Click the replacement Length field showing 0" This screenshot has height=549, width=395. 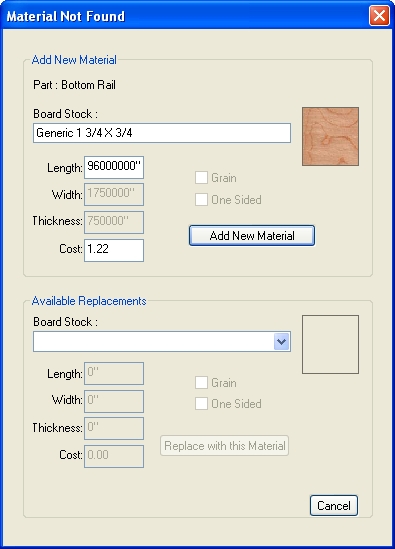click(114, 373)
